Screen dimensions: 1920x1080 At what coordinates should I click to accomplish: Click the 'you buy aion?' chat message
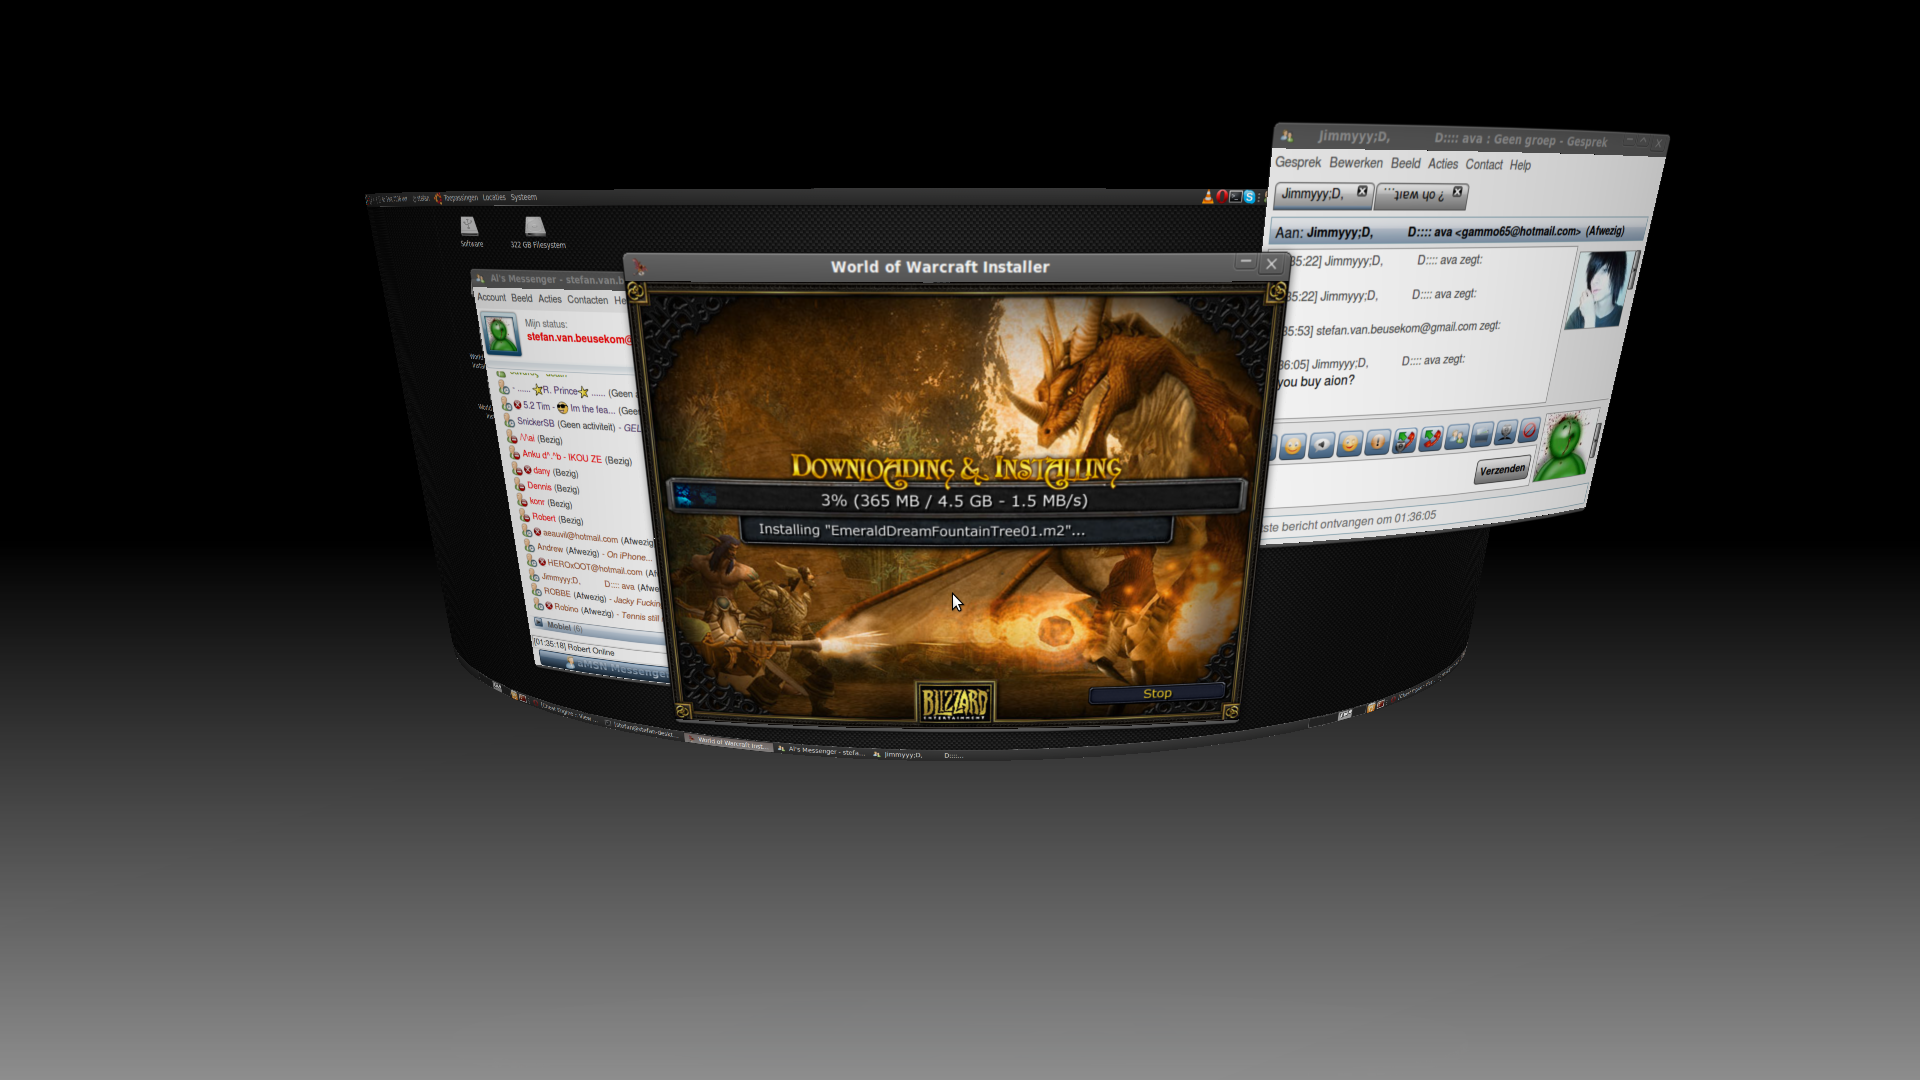1316,381
